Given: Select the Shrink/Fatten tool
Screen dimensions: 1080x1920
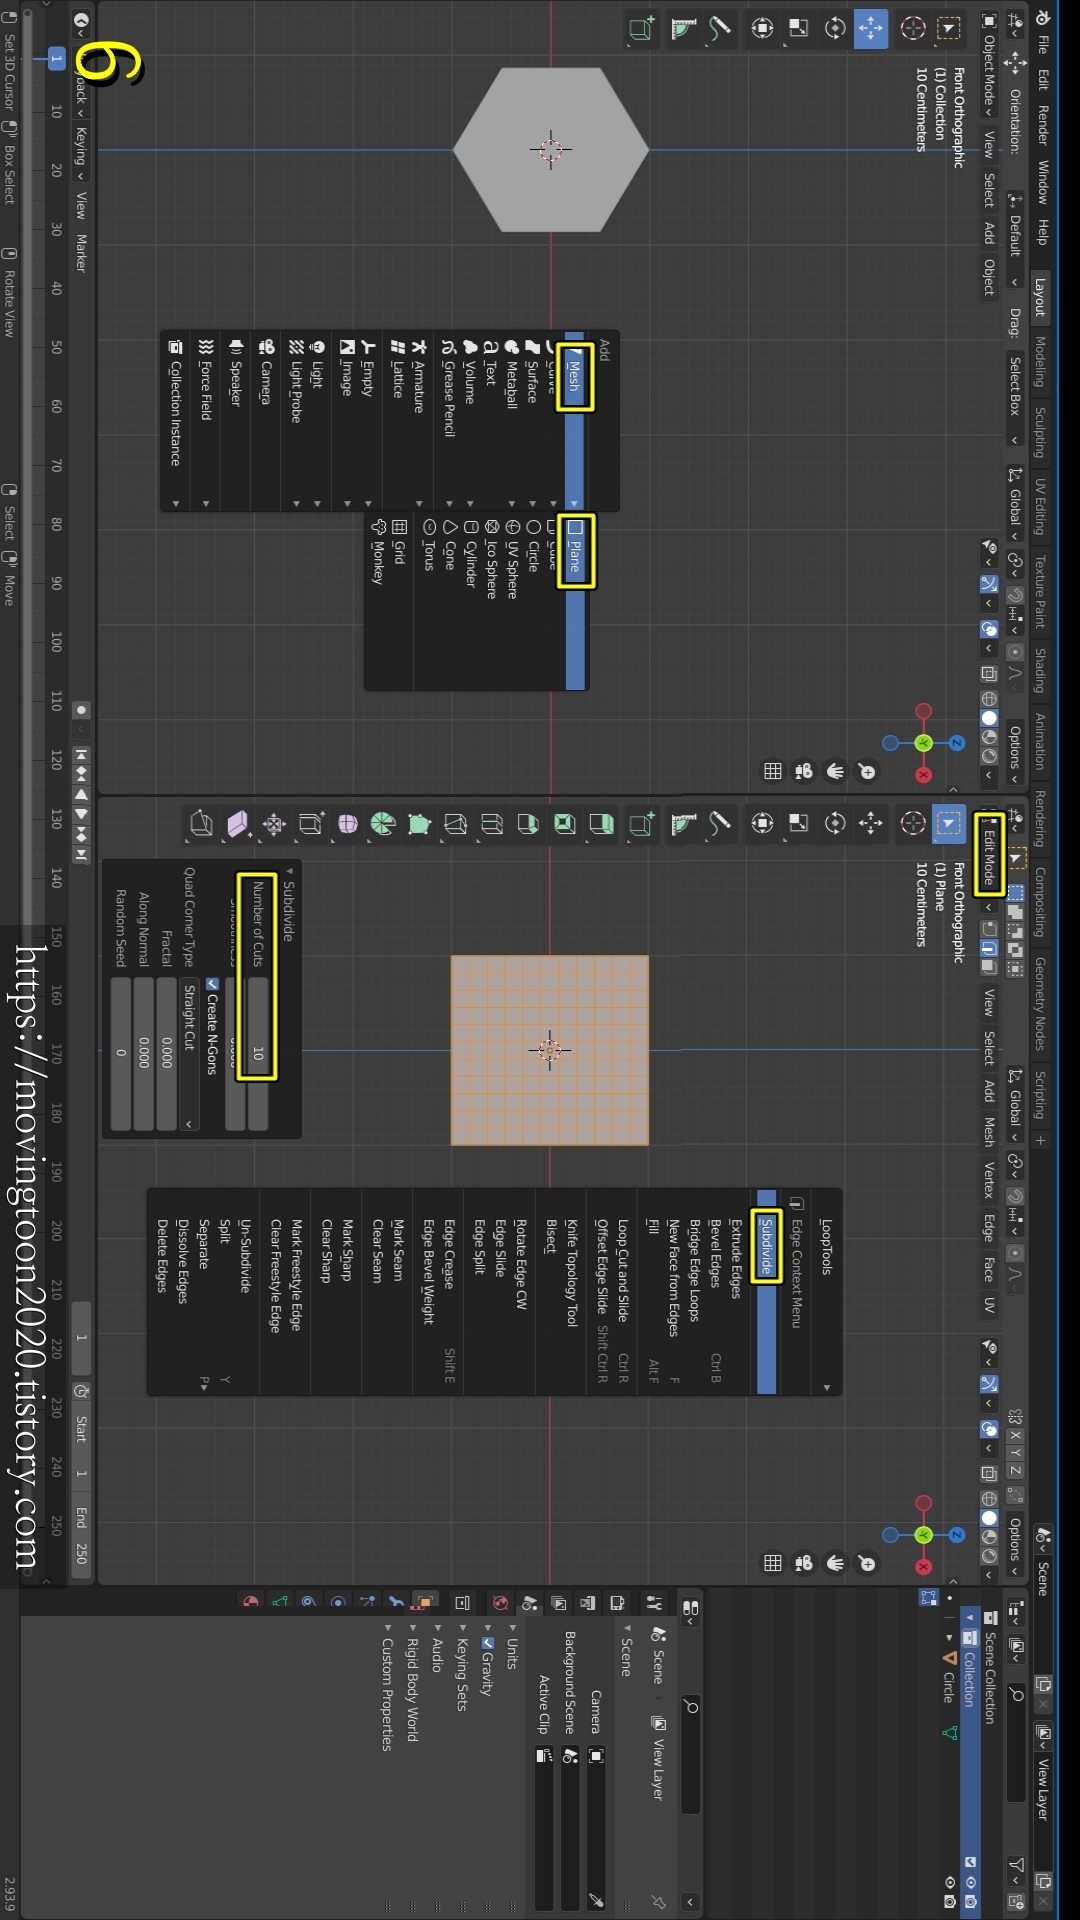Looking at the screenshot, I should [x=274, y=823].
